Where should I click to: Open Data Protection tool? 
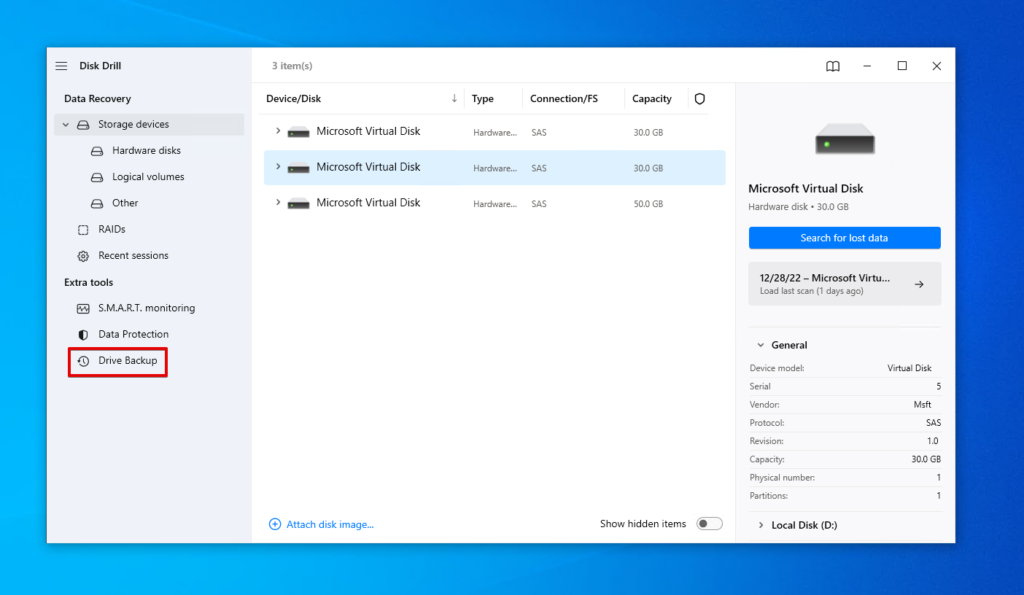(133, 334)
